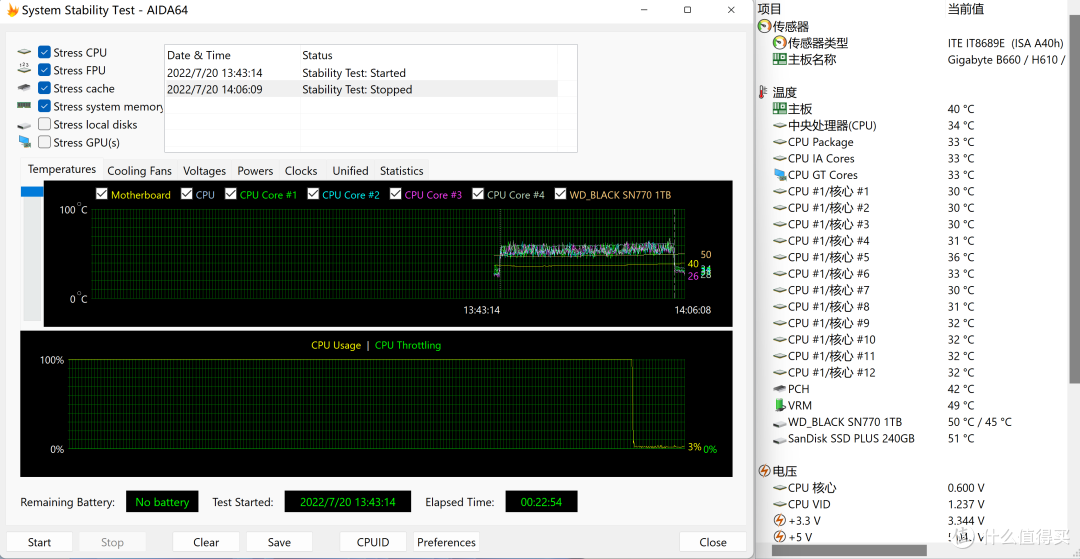The height and width of the screenshot is (559, 1080).
Task: Click the Stress FPU 123 icon
Action: pos(25,70)
